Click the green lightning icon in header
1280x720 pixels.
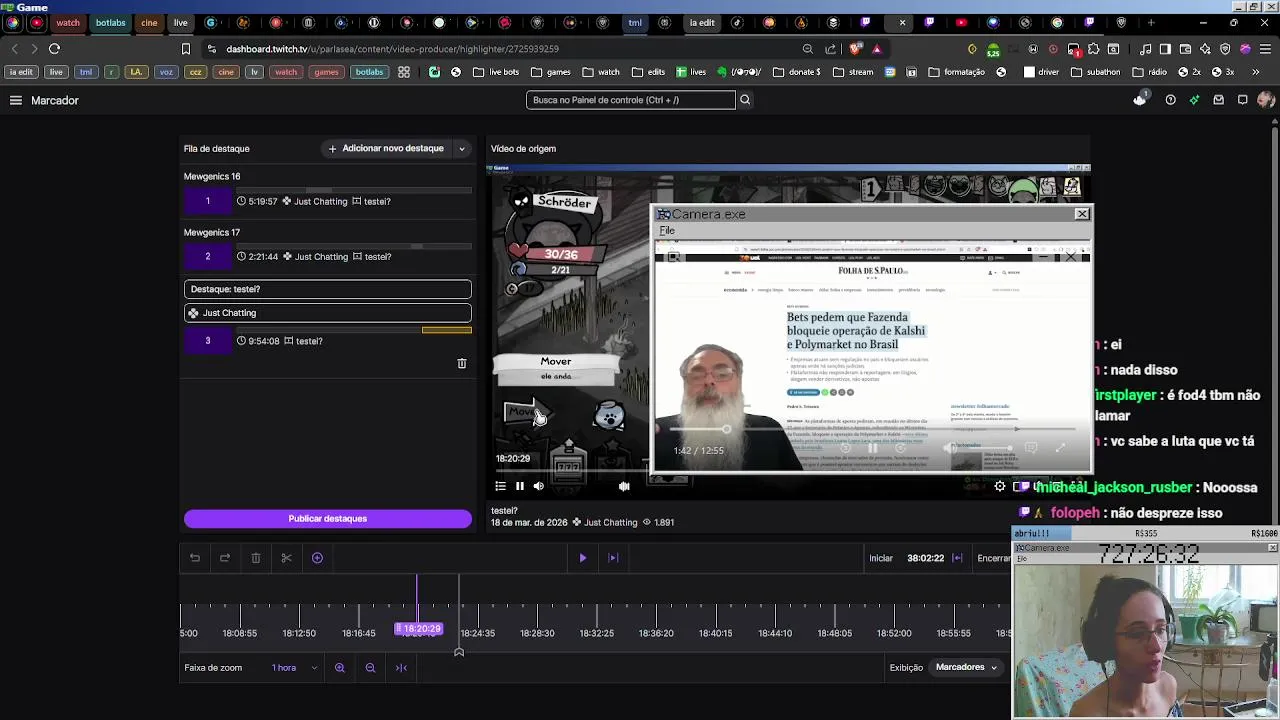coord(1194,100)
